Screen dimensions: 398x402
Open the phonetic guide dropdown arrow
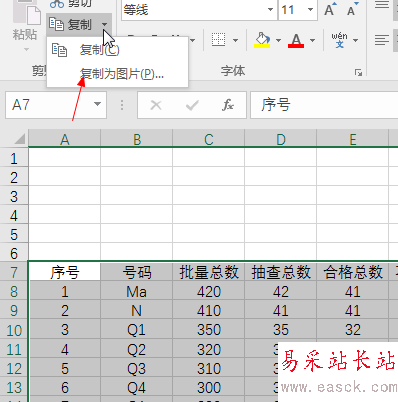[x=355, y=40]
